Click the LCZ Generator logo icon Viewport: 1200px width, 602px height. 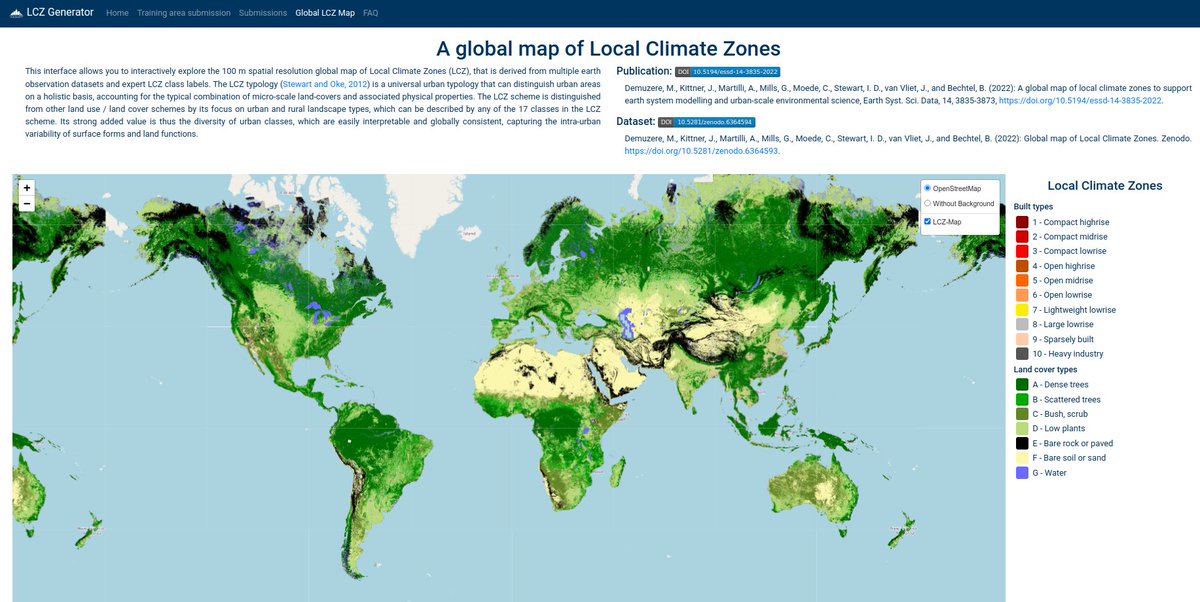14,13
